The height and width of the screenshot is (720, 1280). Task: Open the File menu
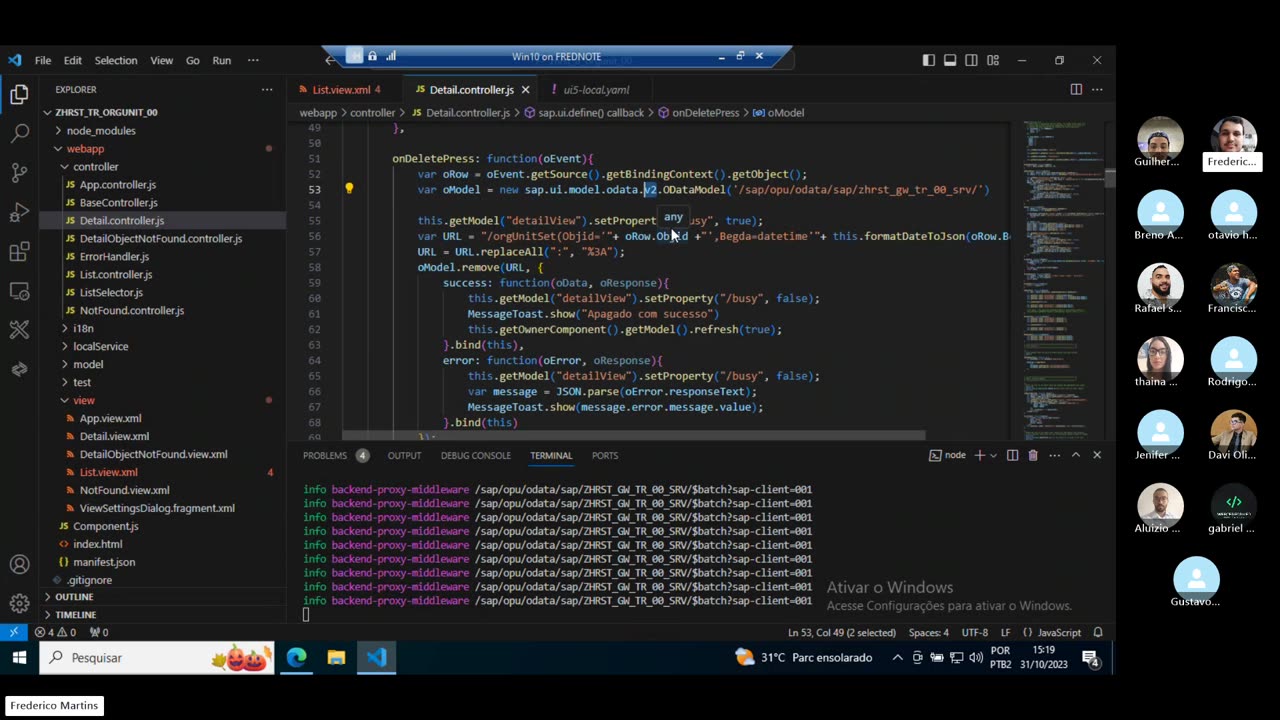(x=43, y=60)
